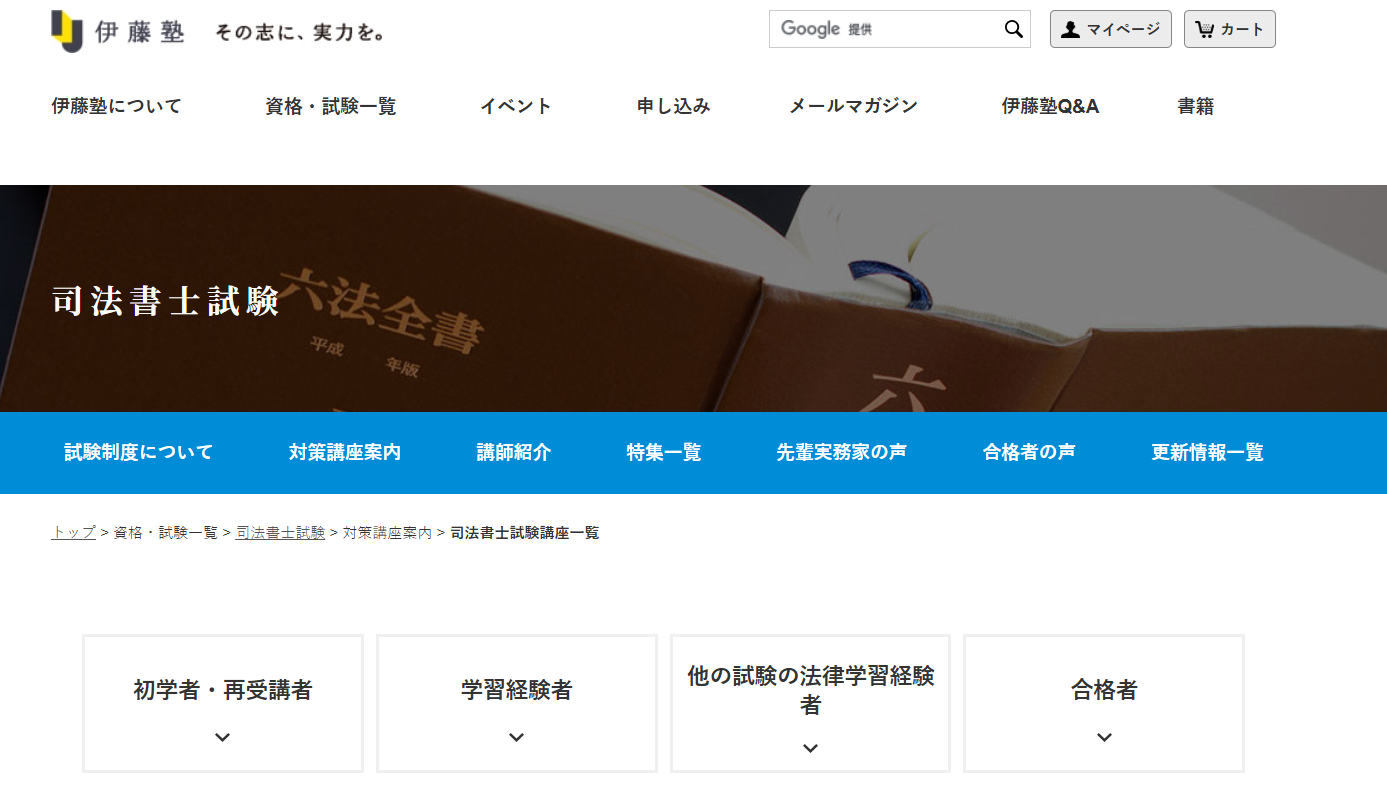1387x785 pixels.
Task: Open 伊藤塾Q&A in the navigation
Action: tap(1050, 106)
